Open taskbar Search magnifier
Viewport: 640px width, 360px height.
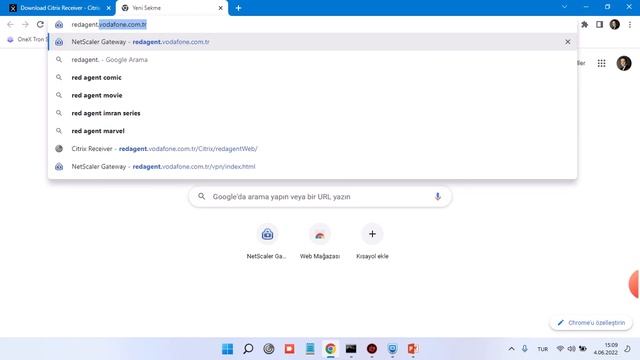(x=248, y=349)
